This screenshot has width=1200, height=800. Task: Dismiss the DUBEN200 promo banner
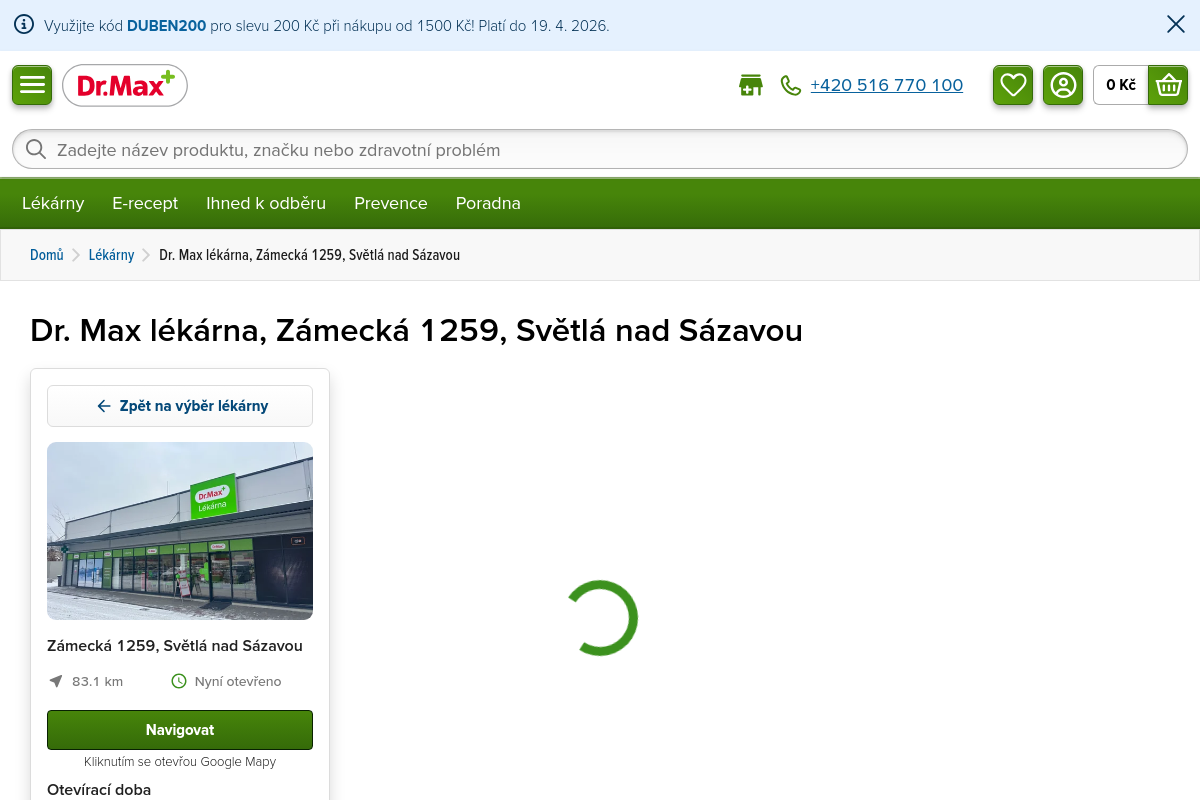coord(1176,25)
